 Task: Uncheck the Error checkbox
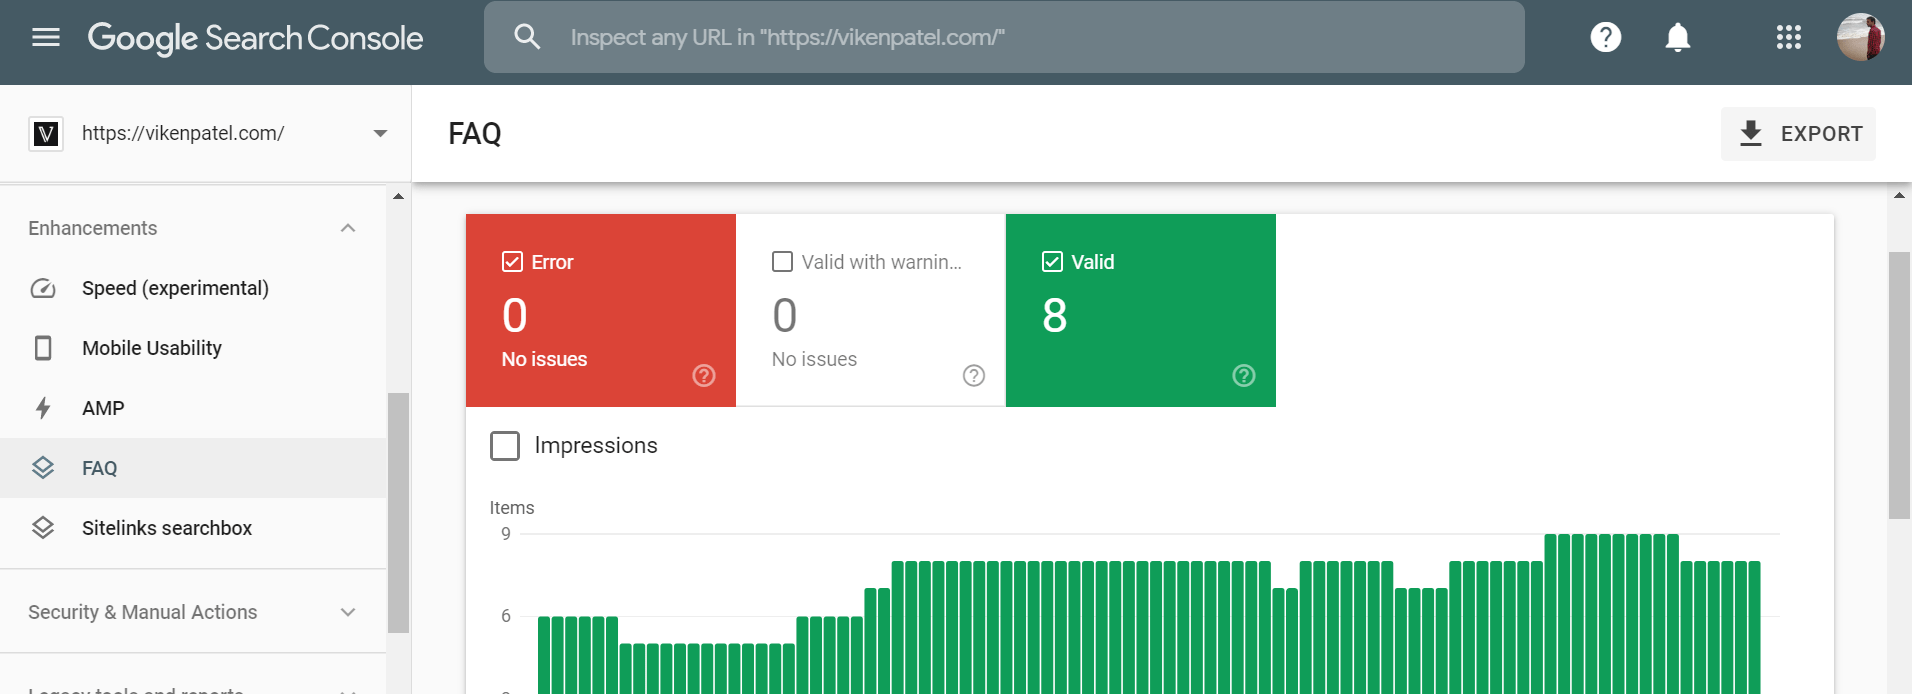(512, 262)
